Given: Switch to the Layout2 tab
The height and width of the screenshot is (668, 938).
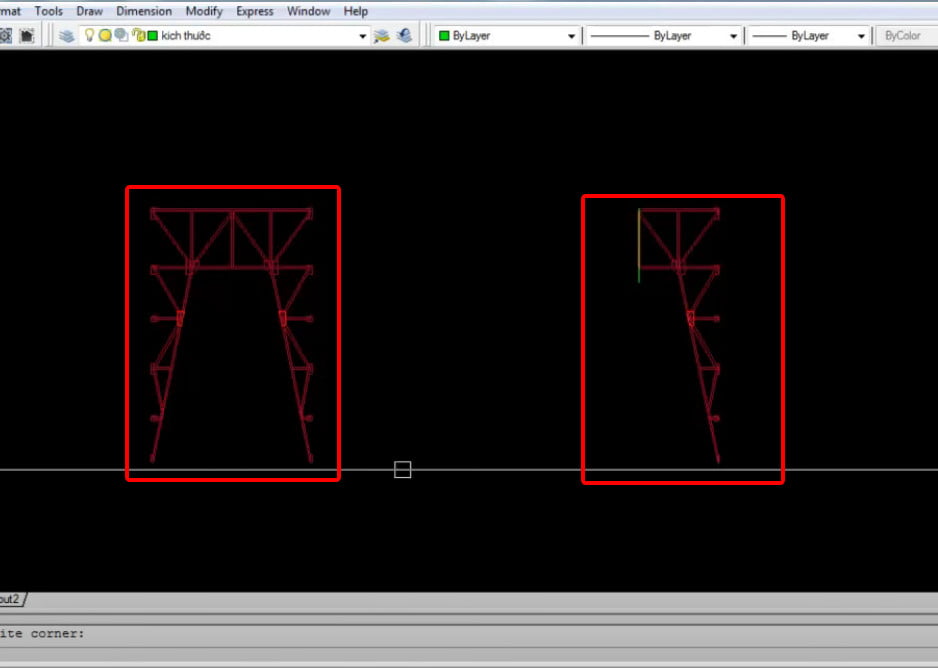Looking at the screenshot, I should coord(10,599).
